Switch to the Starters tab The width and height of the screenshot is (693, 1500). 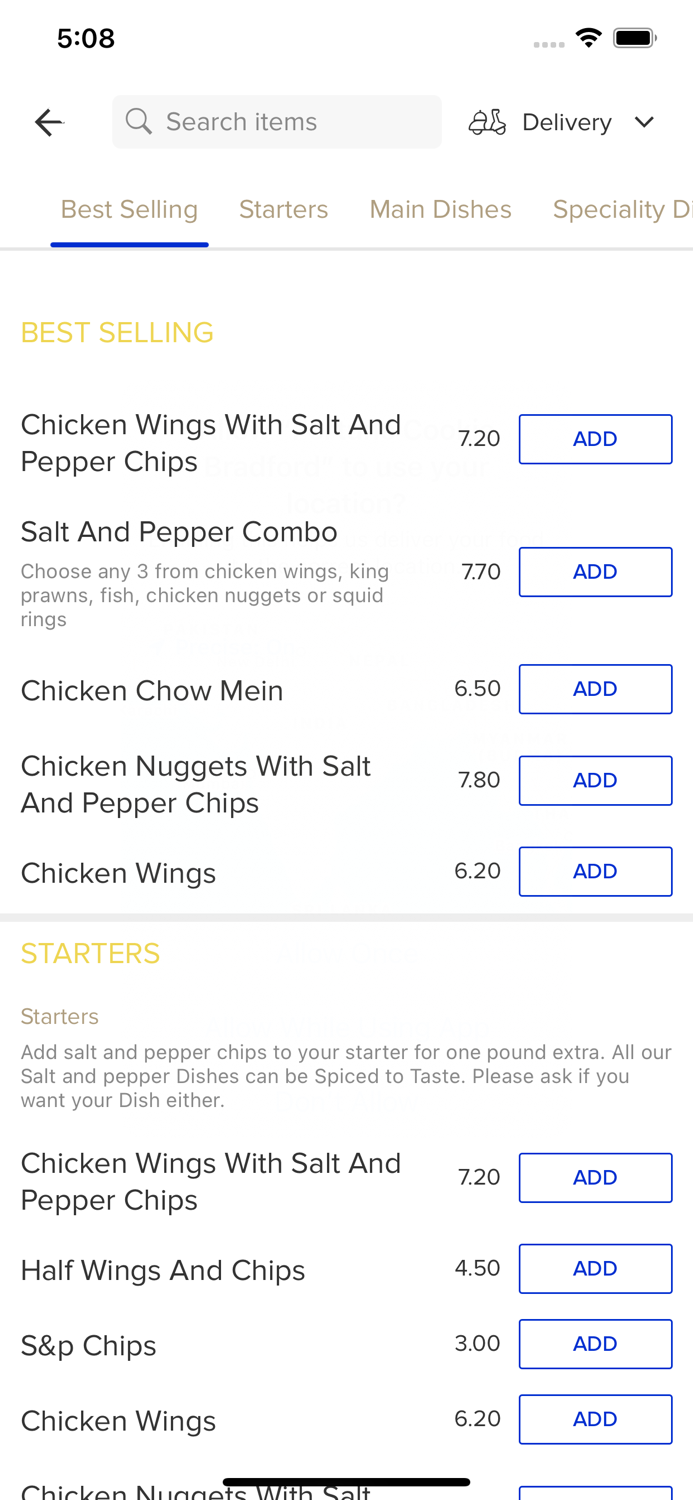[x=283, y=209]
